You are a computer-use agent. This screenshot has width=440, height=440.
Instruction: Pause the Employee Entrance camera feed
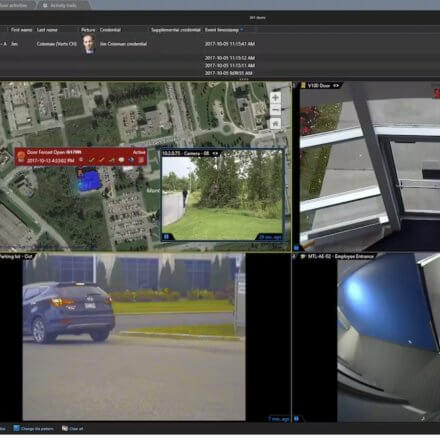296,419
